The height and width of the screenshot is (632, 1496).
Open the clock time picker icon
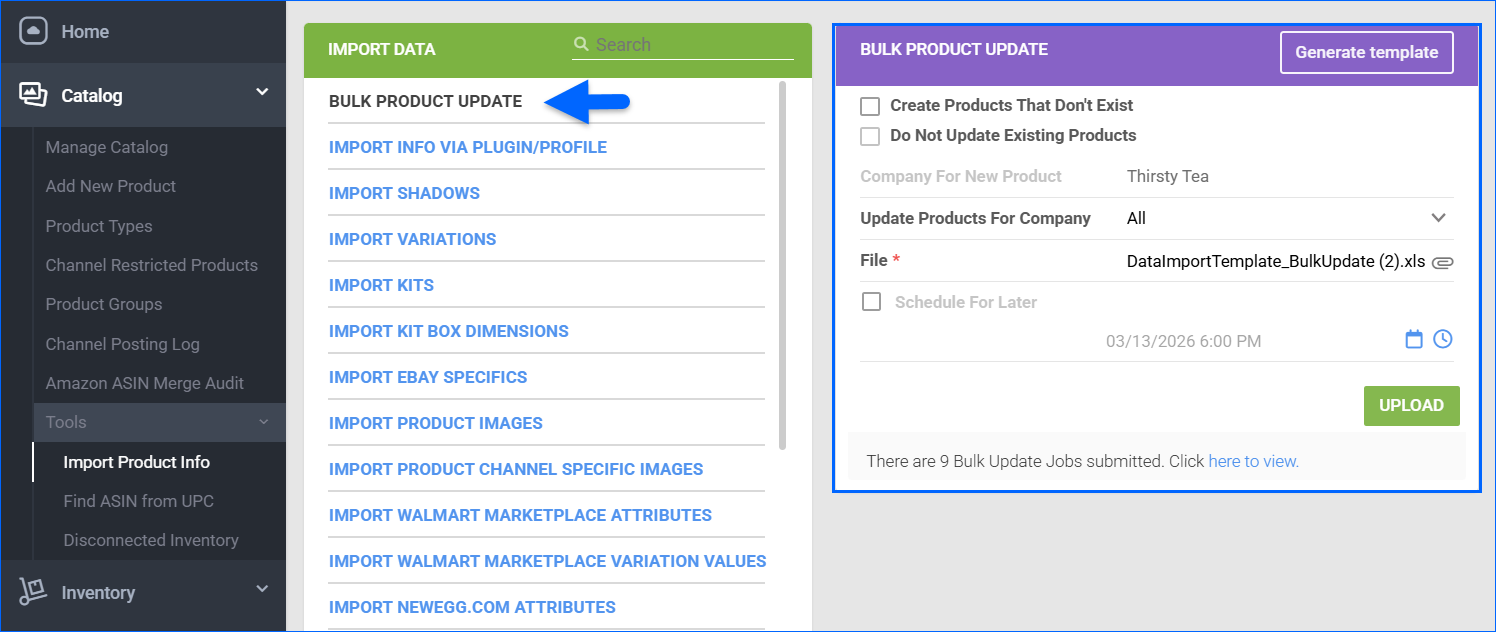[1442, 340]
